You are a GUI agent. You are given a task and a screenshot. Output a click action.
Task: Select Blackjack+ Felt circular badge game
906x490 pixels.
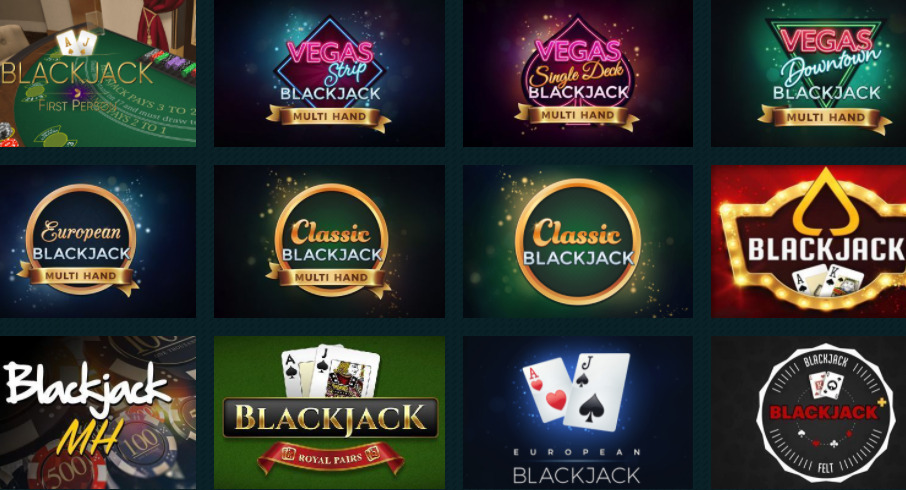coord(808,413)
